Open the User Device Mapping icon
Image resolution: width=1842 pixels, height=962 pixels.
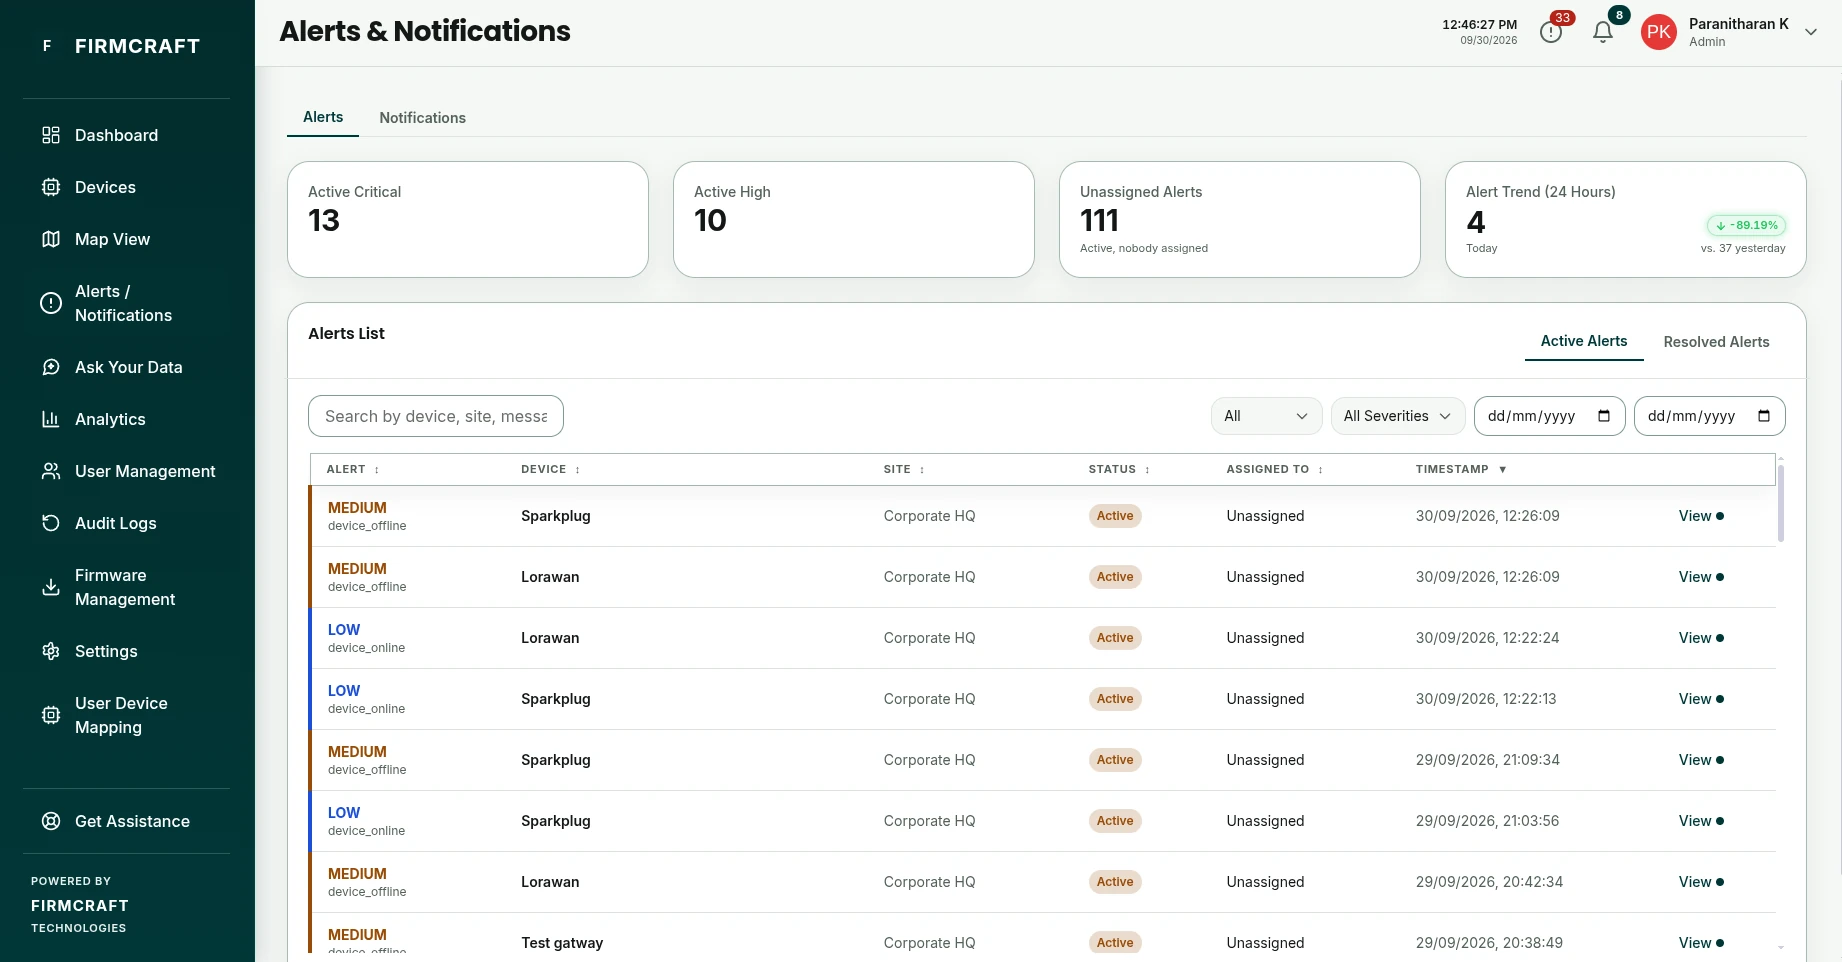click(x=51, y=715)
